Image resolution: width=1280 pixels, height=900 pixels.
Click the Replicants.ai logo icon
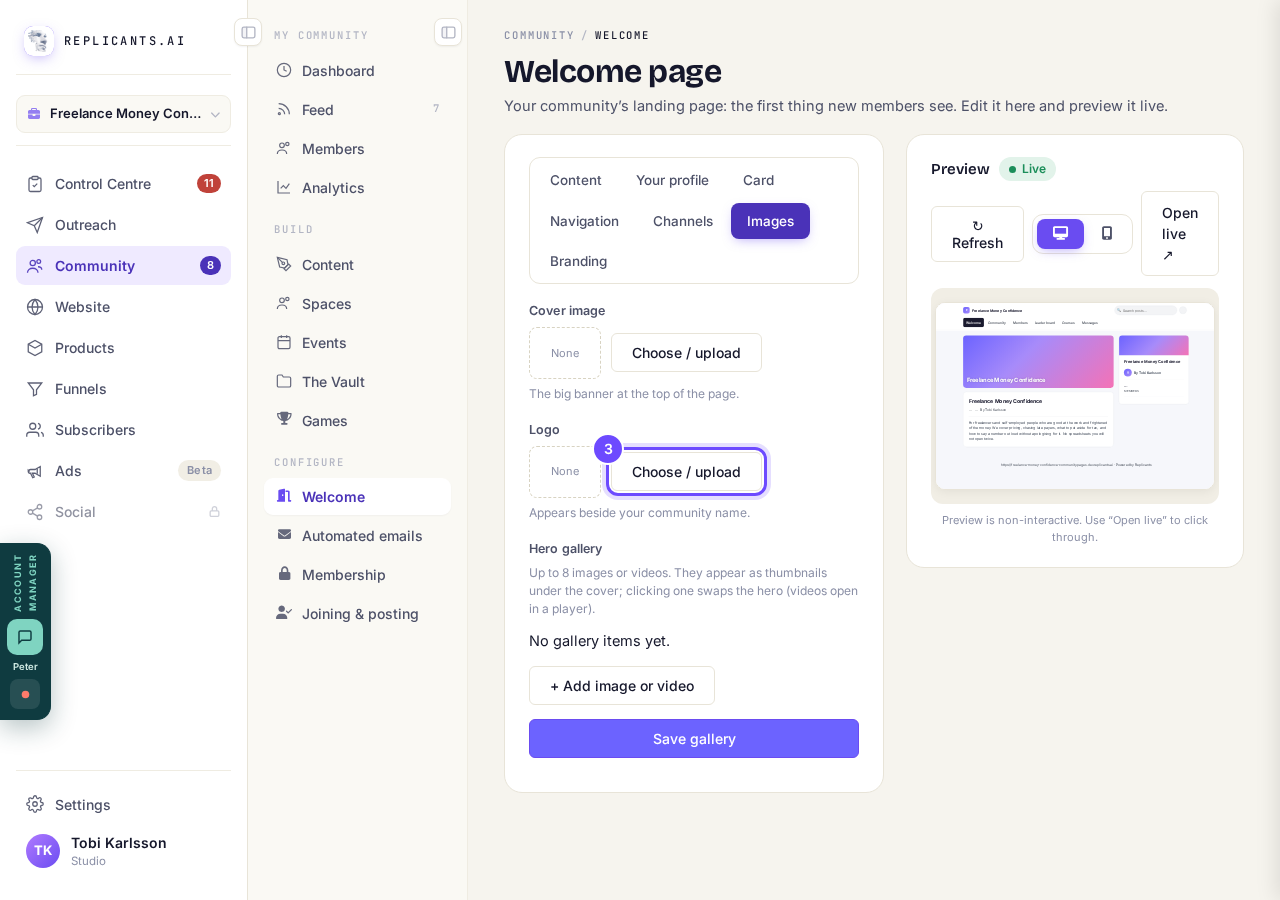click(x=39, y=41)
